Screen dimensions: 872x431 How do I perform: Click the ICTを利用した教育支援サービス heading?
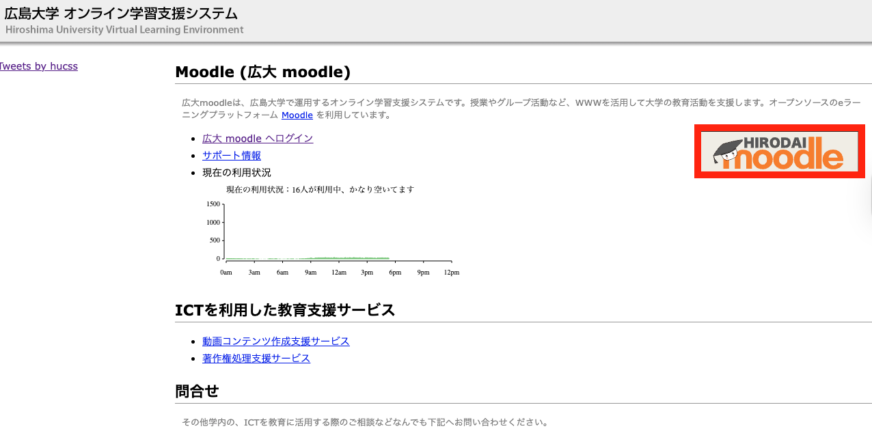click(285, 310)
